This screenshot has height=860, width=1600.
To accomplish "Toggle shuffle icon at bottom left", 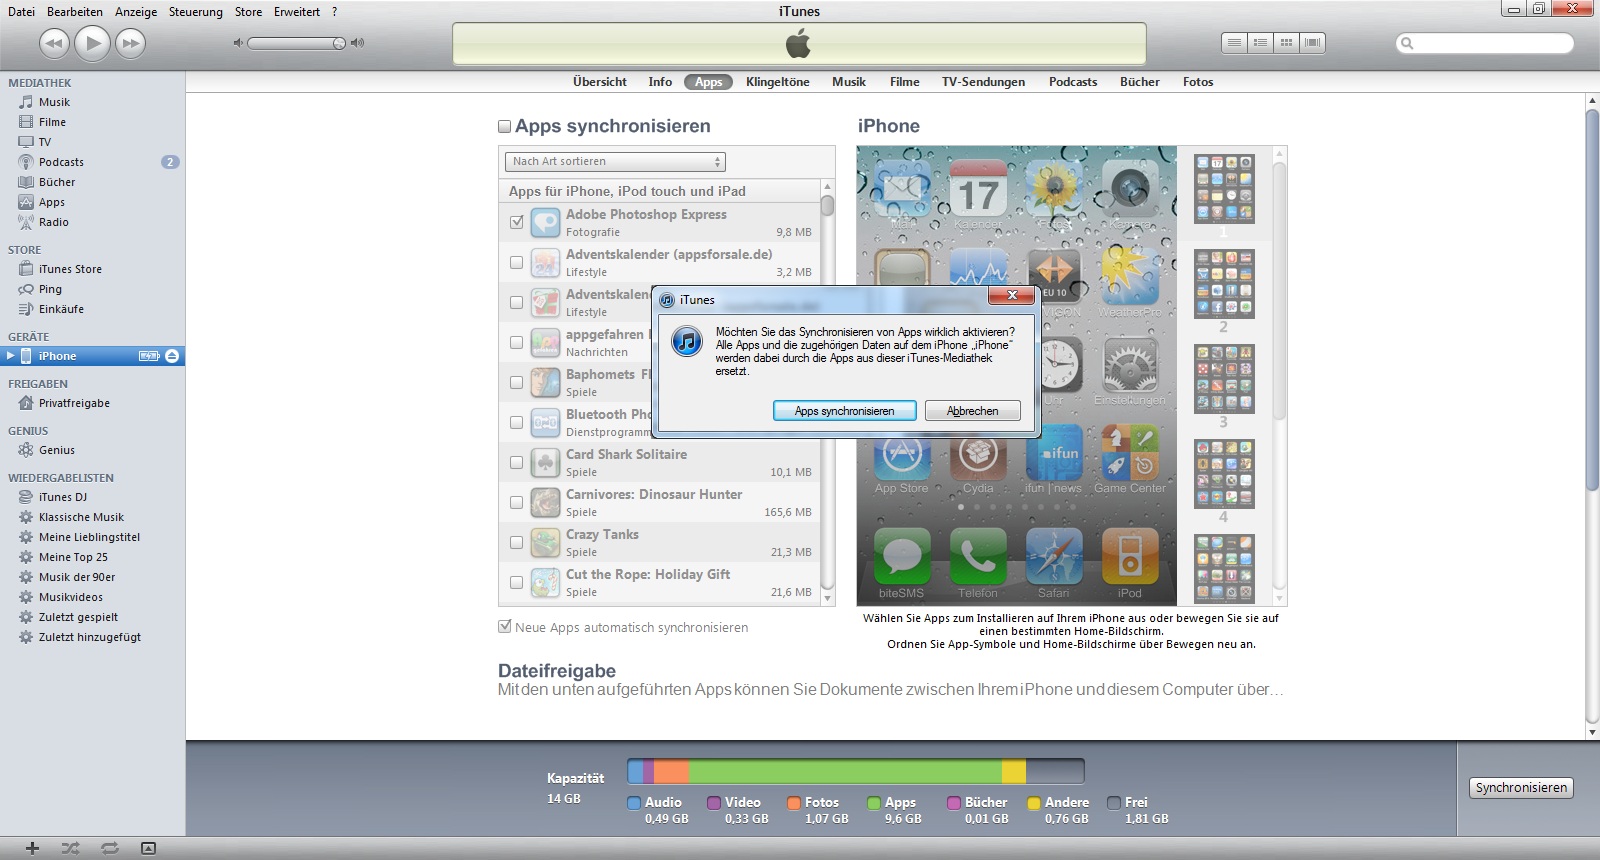I will point(70,848).
